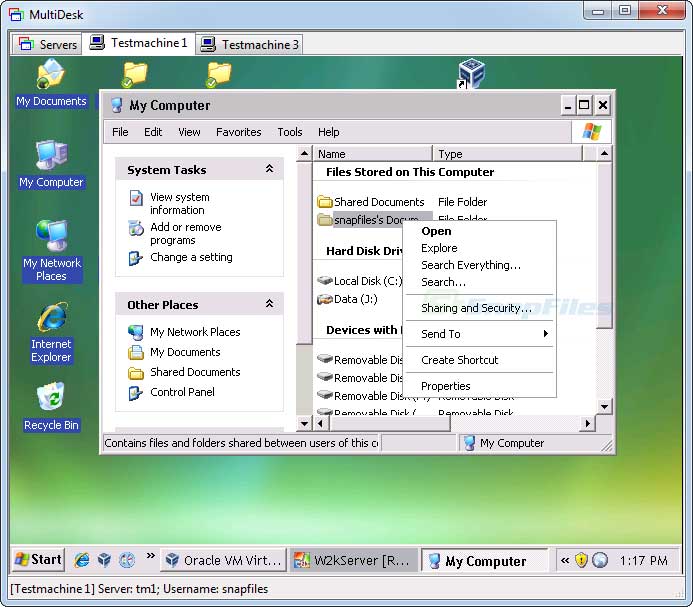Click Internet Explorer quick launch icon
This screenshot has width=693, height=607.
tap(82, 560)
